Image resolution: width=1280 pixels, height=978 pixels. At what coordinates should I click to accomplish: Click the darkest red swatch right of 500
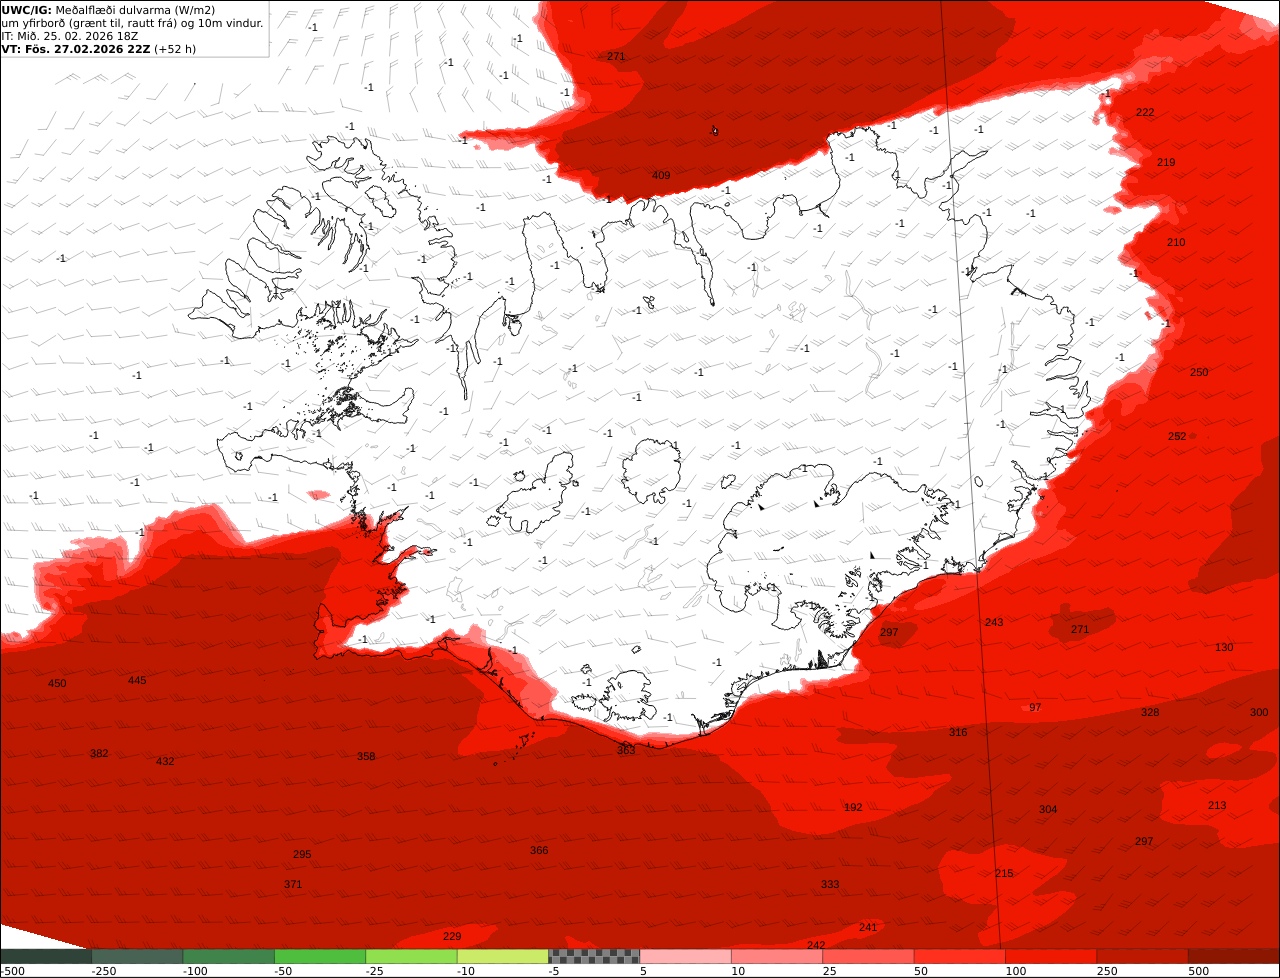[x=1234, y=956]
